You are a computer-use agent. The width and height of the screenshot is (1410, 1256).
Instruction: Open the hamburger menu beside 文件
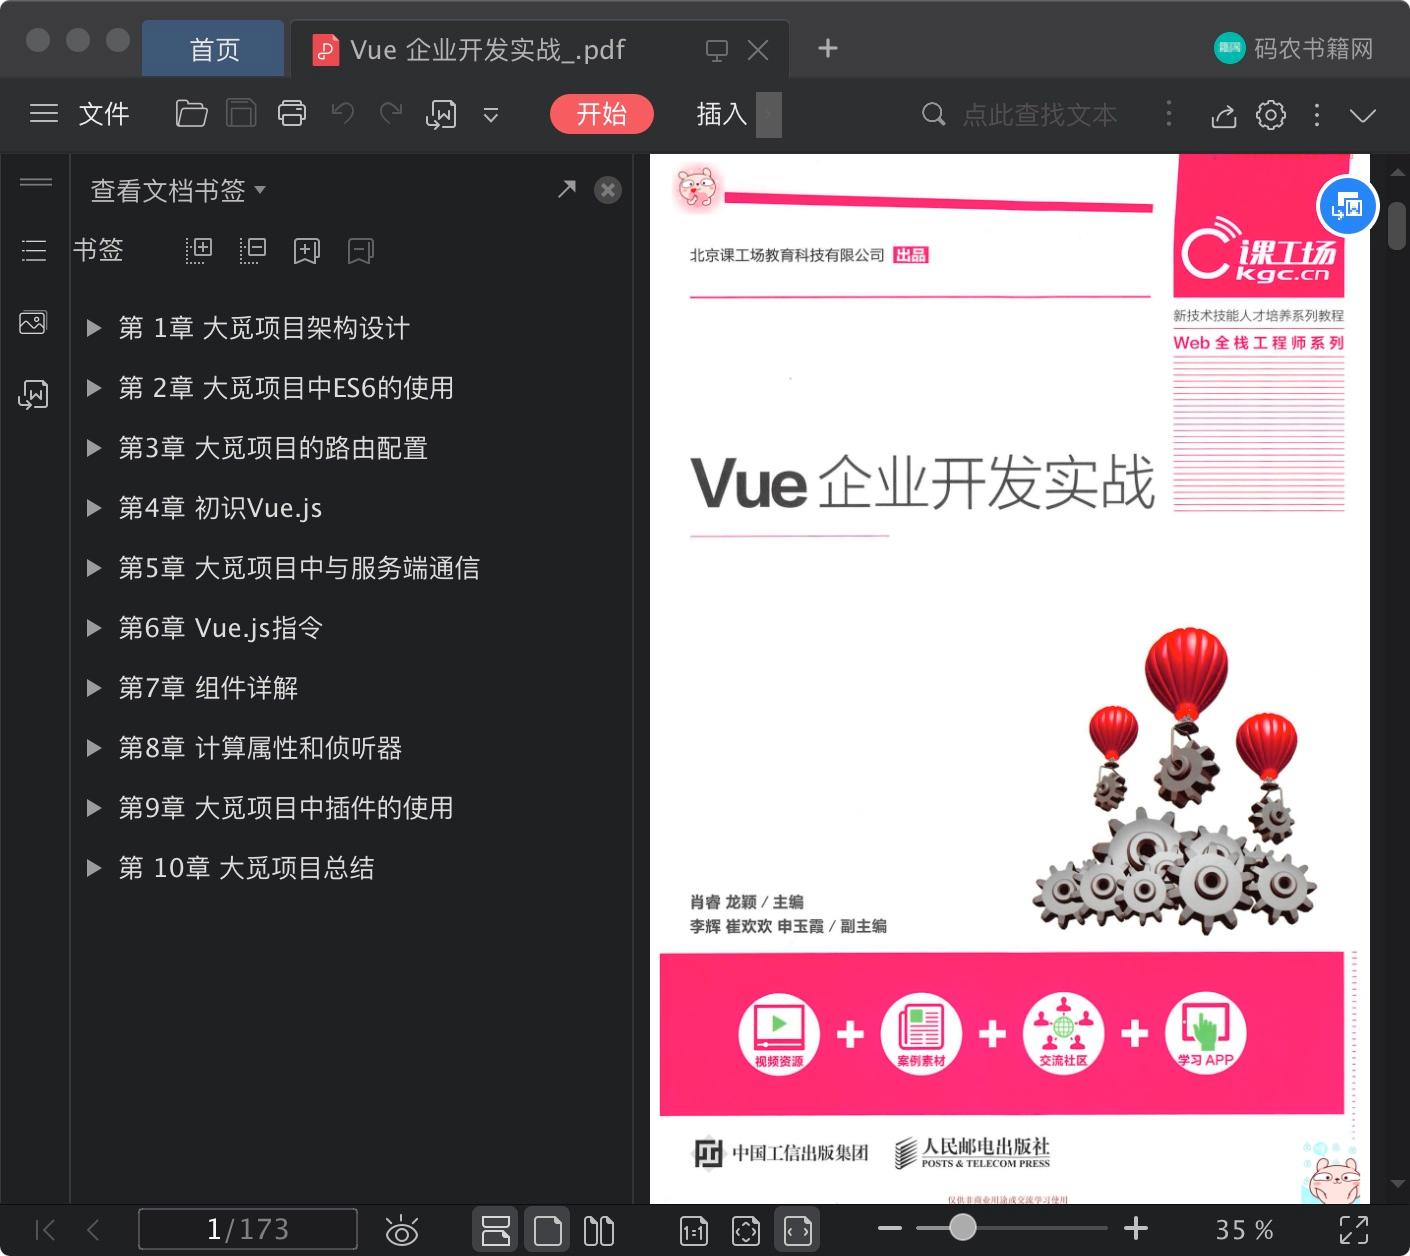(x=44, y=114)
